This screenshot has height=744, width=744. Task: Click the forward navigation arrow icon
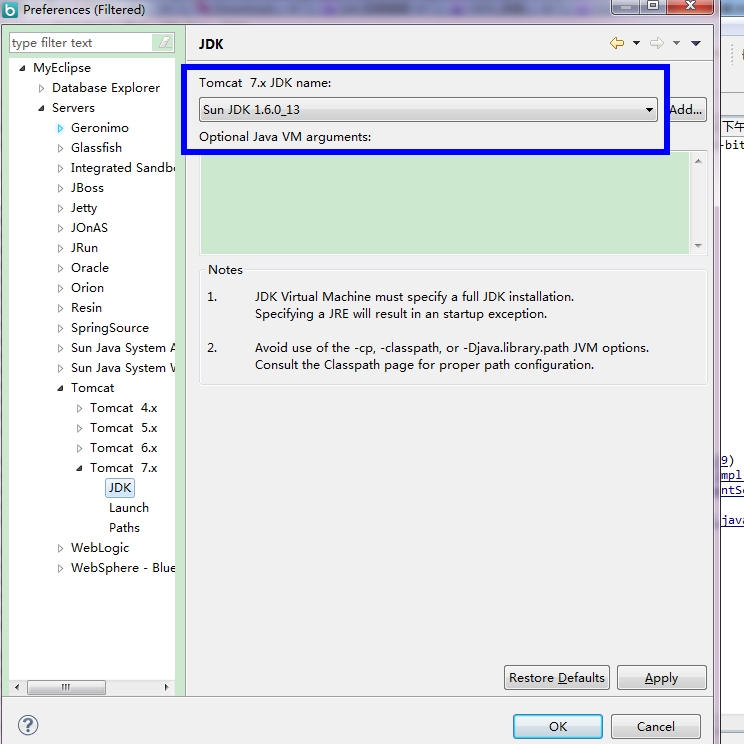pyautogui.click(x=657, y=43)
